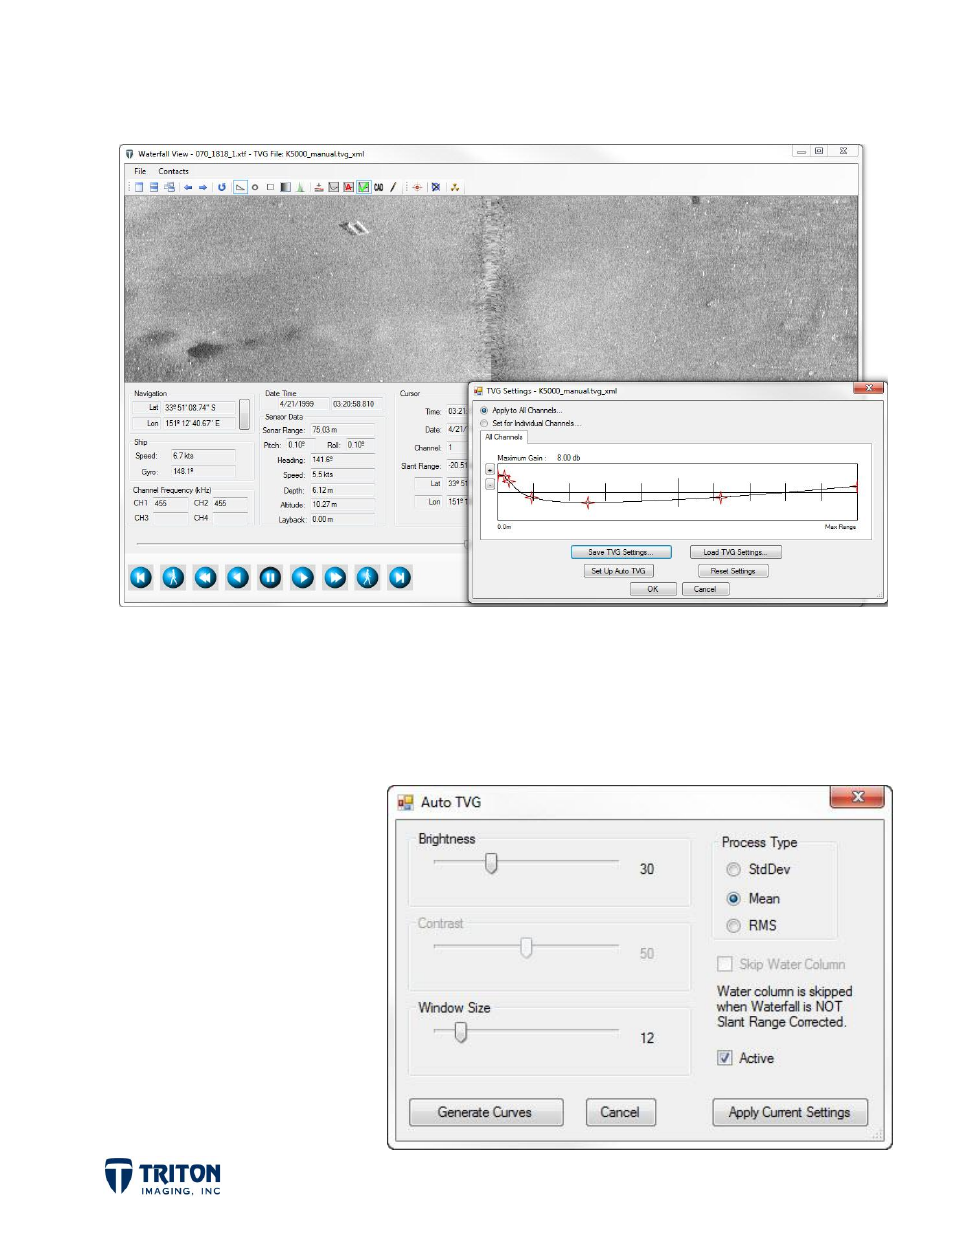The height and width of the screenshot is (1235, 954).
Task: Click the green checkmark TVG toolbar icon
Action: (364, 187)
